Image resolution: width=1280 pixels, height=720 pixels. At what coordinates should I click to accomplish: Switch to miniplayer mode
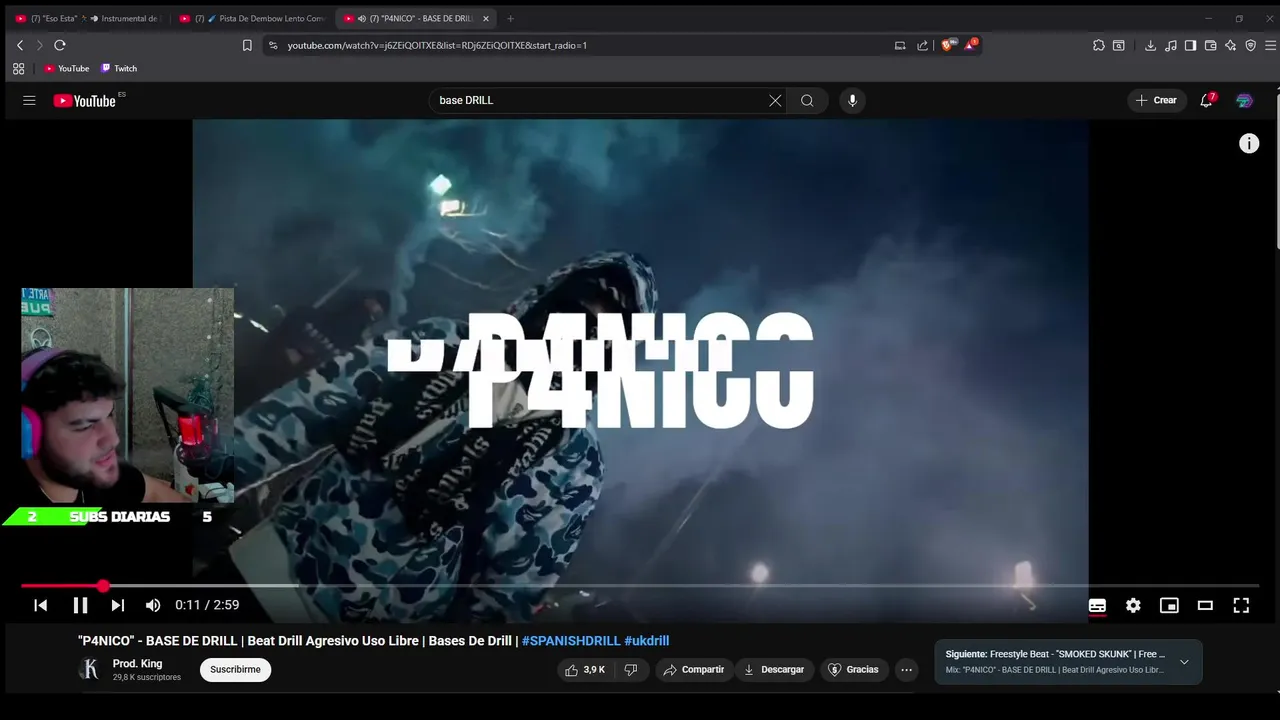pyautogui.click(x=1169, y=605)
